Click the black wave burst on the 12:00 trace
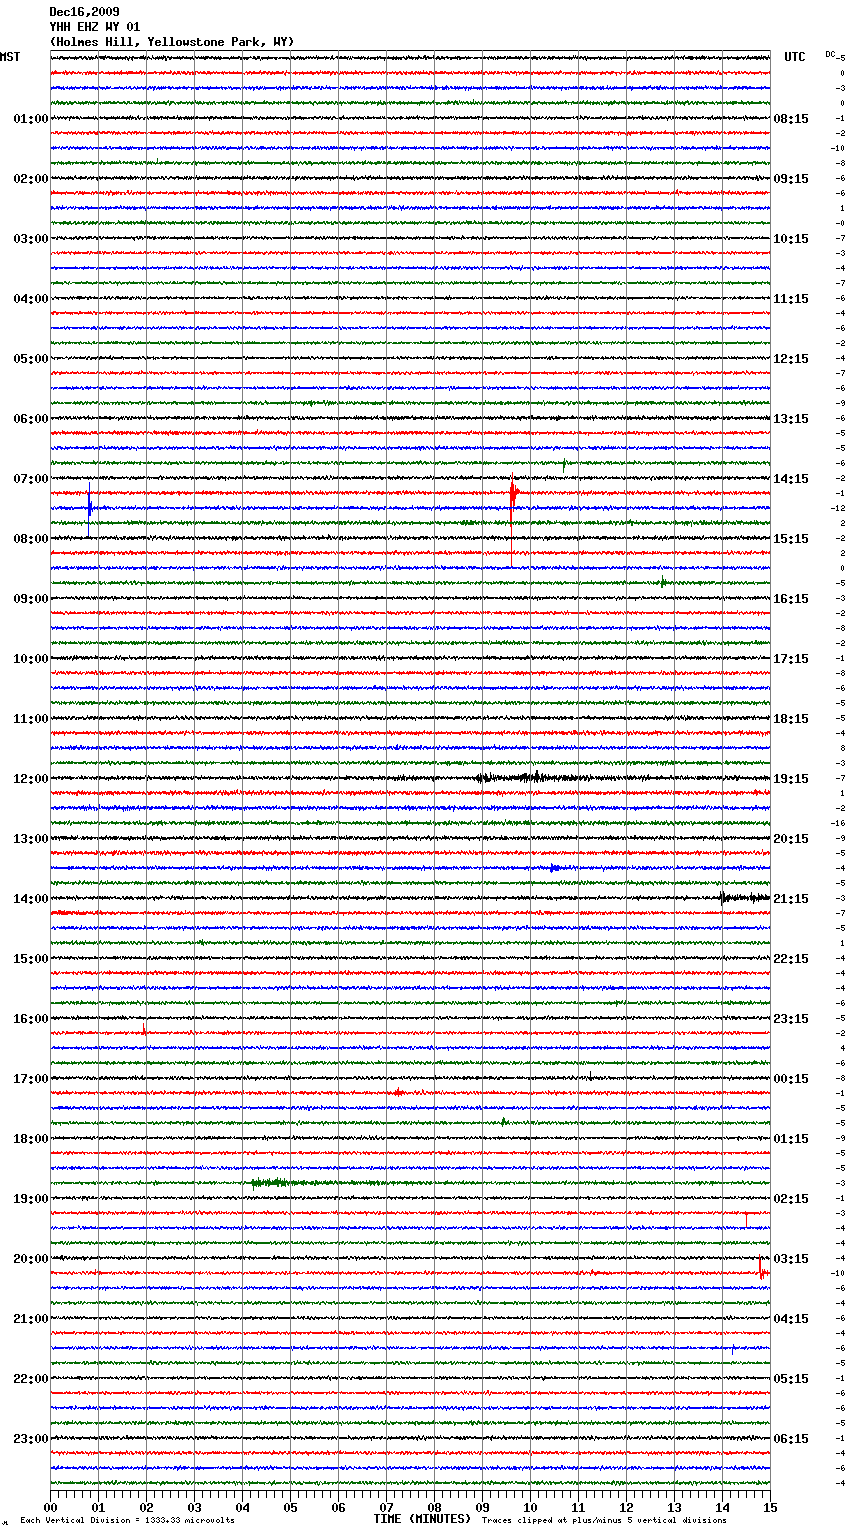Screen dimensions: 850x1534 pyautogui.click(x=525, y=777)
